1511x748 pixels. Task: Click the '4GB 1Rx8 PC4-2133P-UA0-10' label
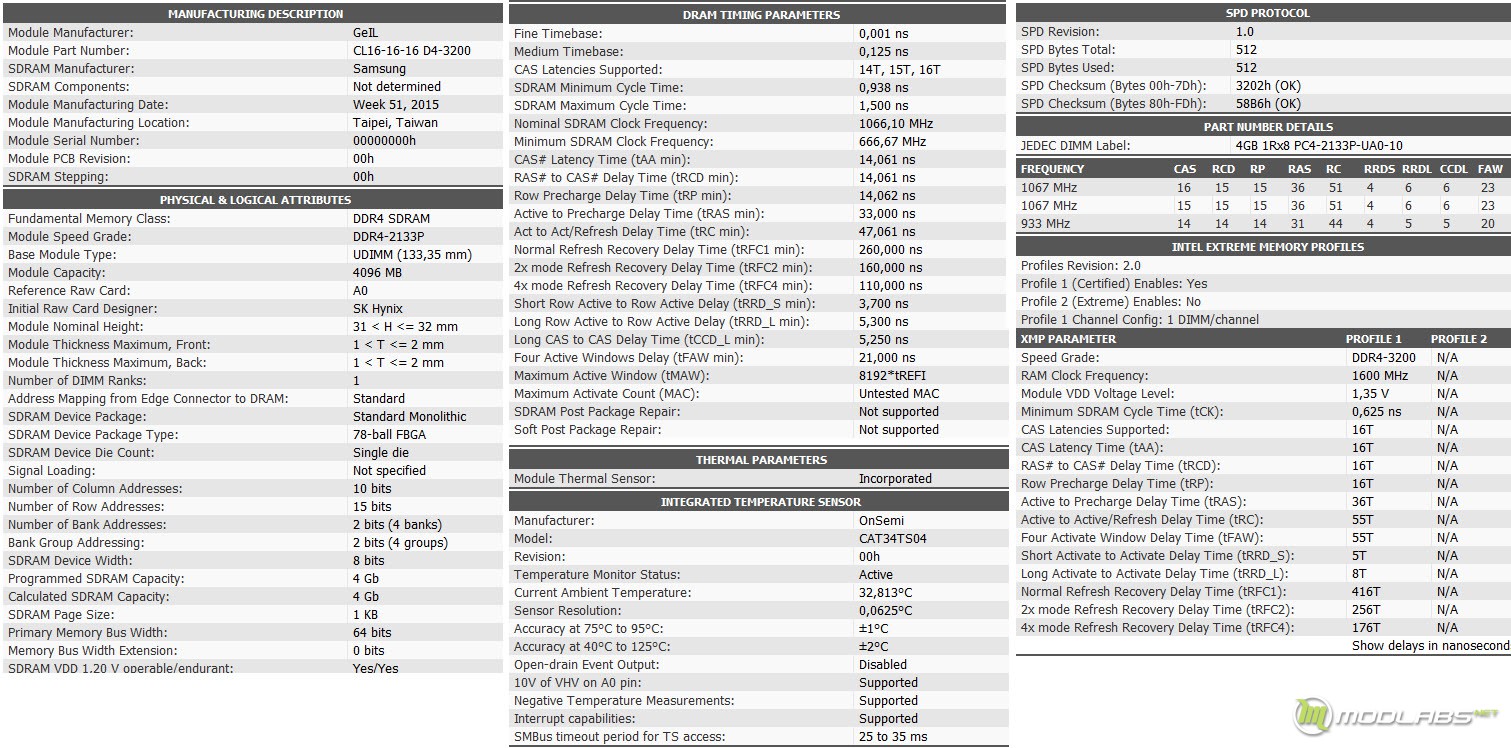coord(1319,146)
